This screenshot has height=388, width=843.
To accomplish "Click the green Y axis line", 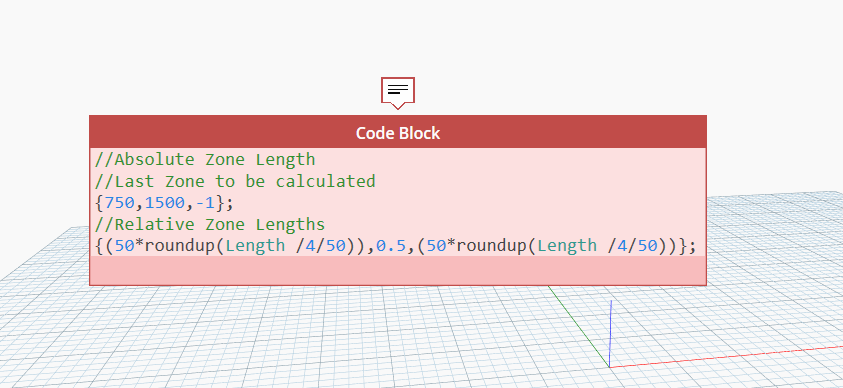I will click(x=578, y=326).
